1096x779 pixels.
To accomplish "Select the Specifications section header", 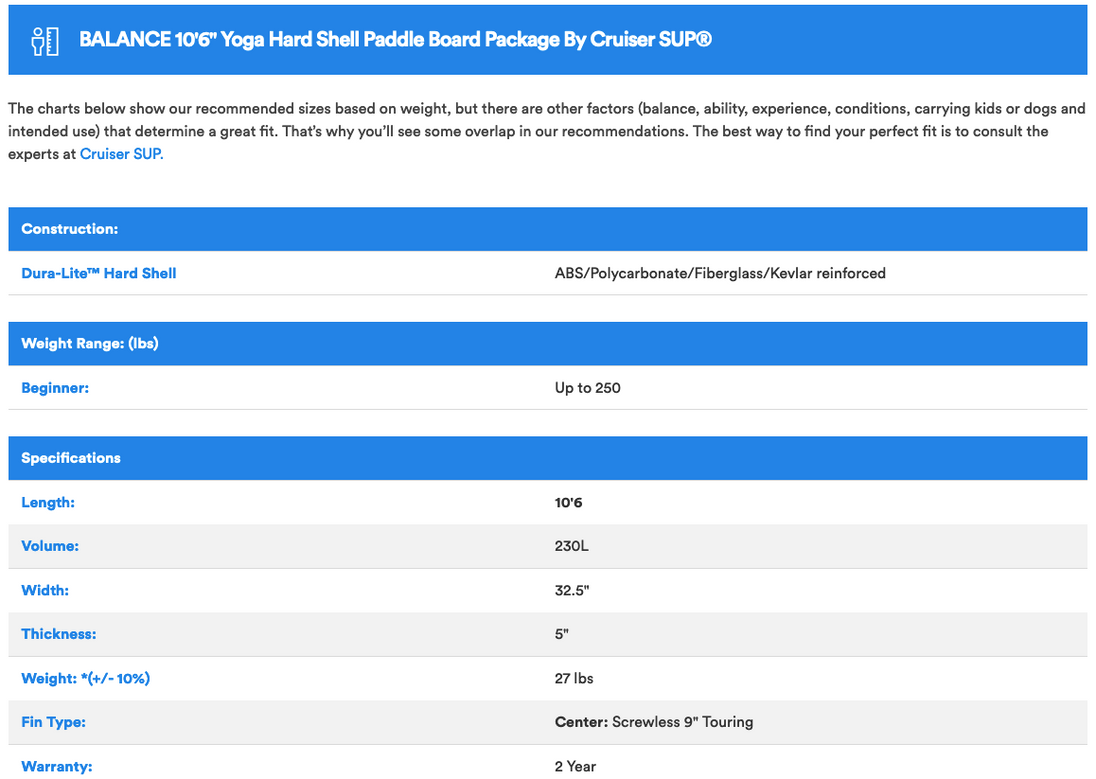I will tap(71, 458).
